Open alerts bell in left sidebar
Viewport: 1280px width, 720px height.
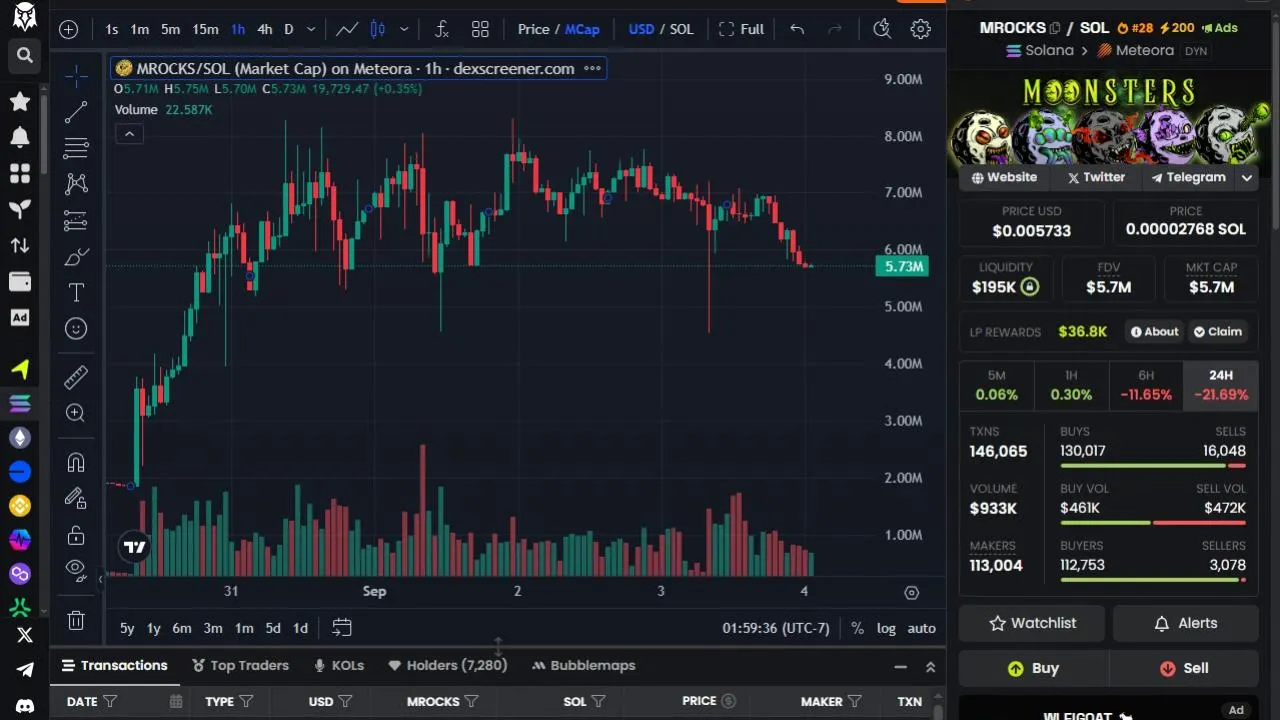click(x=20, y=137)
